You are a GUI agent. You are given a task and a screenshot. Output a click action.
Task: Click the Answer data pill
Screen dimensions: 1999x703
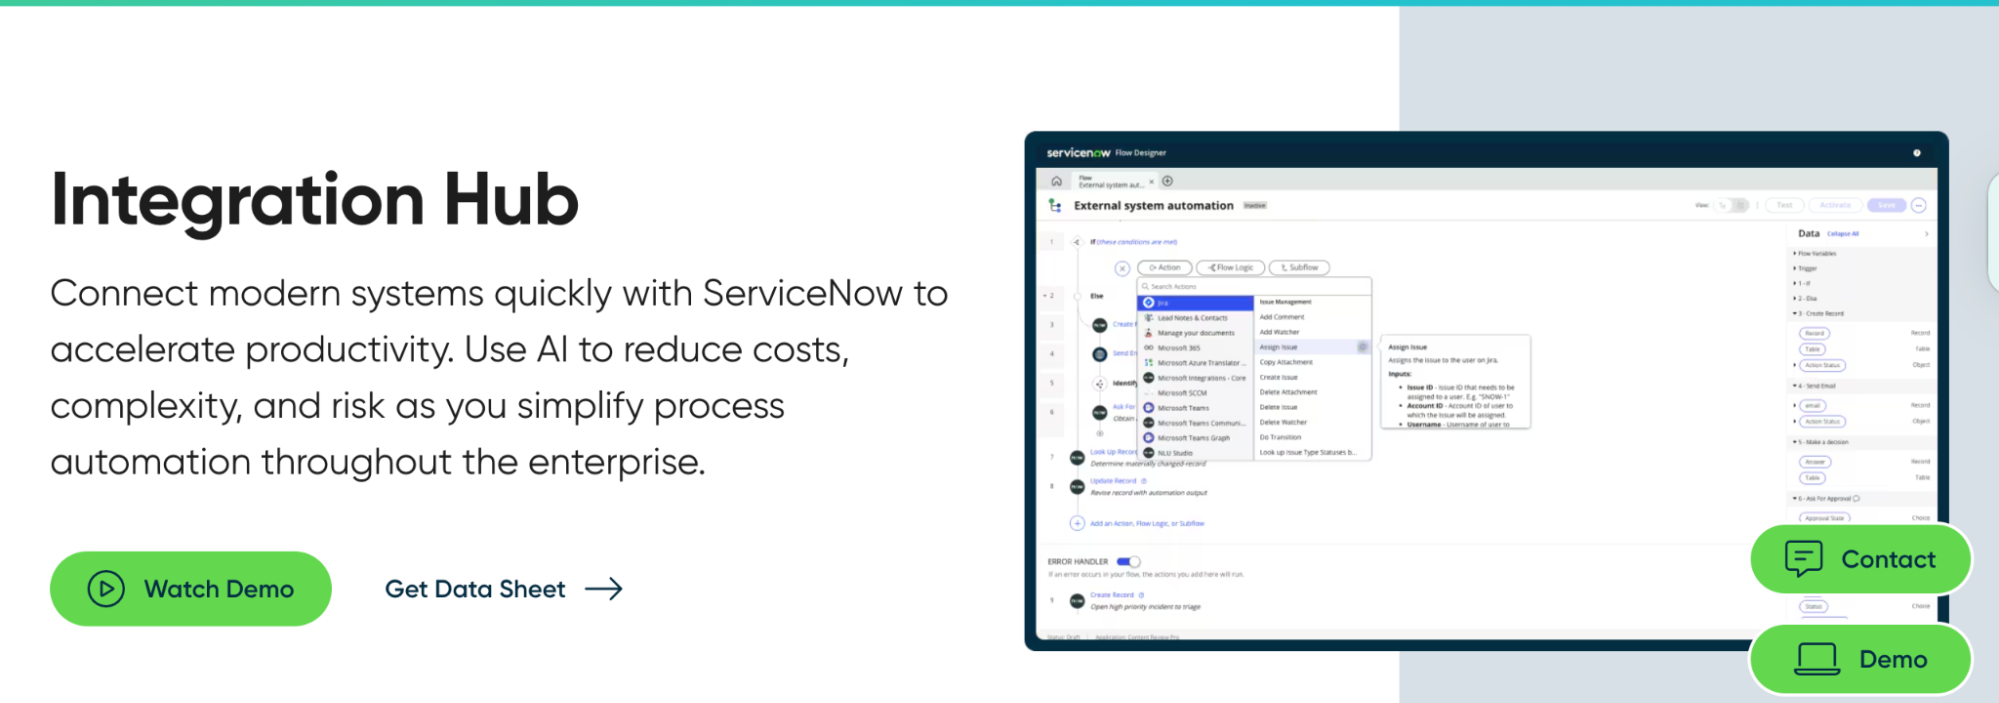[x=1815, y=461]
